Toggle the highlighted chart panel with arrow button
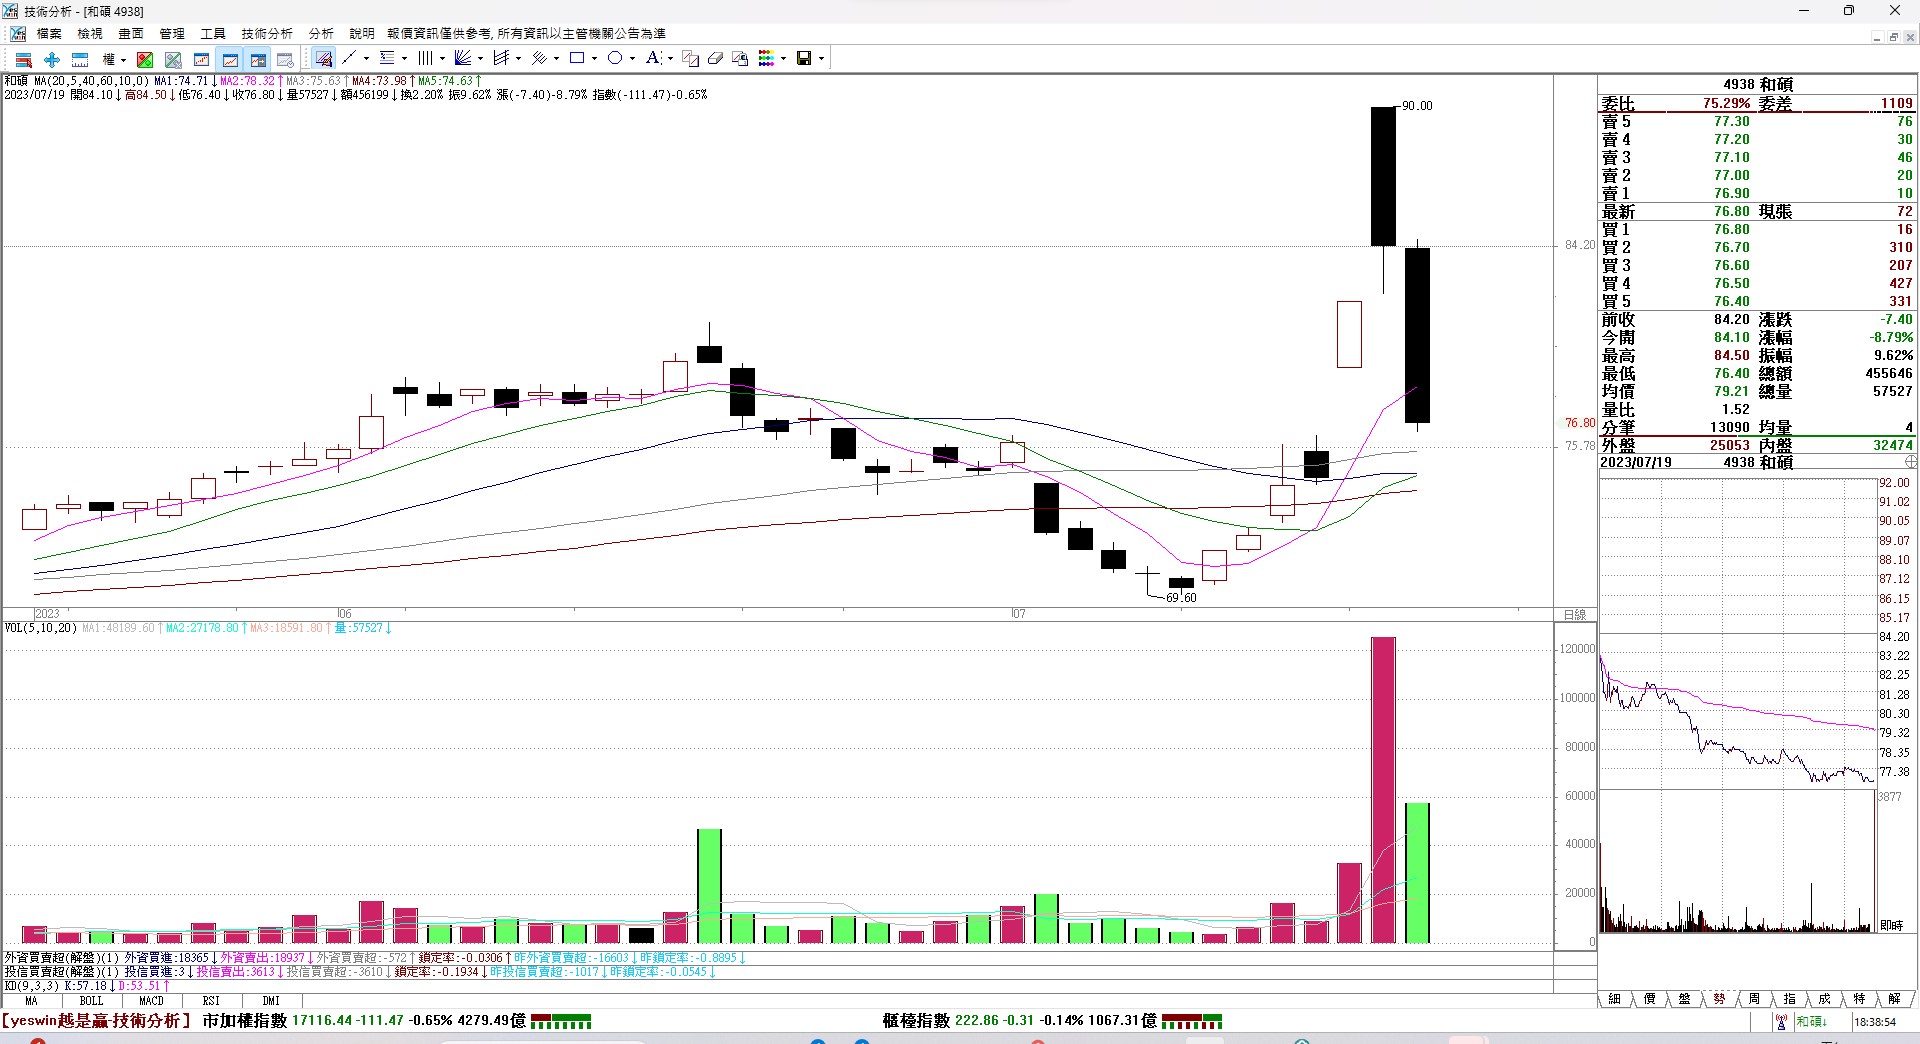This screenshot has width=1920, height=1044. pos(258,59)
